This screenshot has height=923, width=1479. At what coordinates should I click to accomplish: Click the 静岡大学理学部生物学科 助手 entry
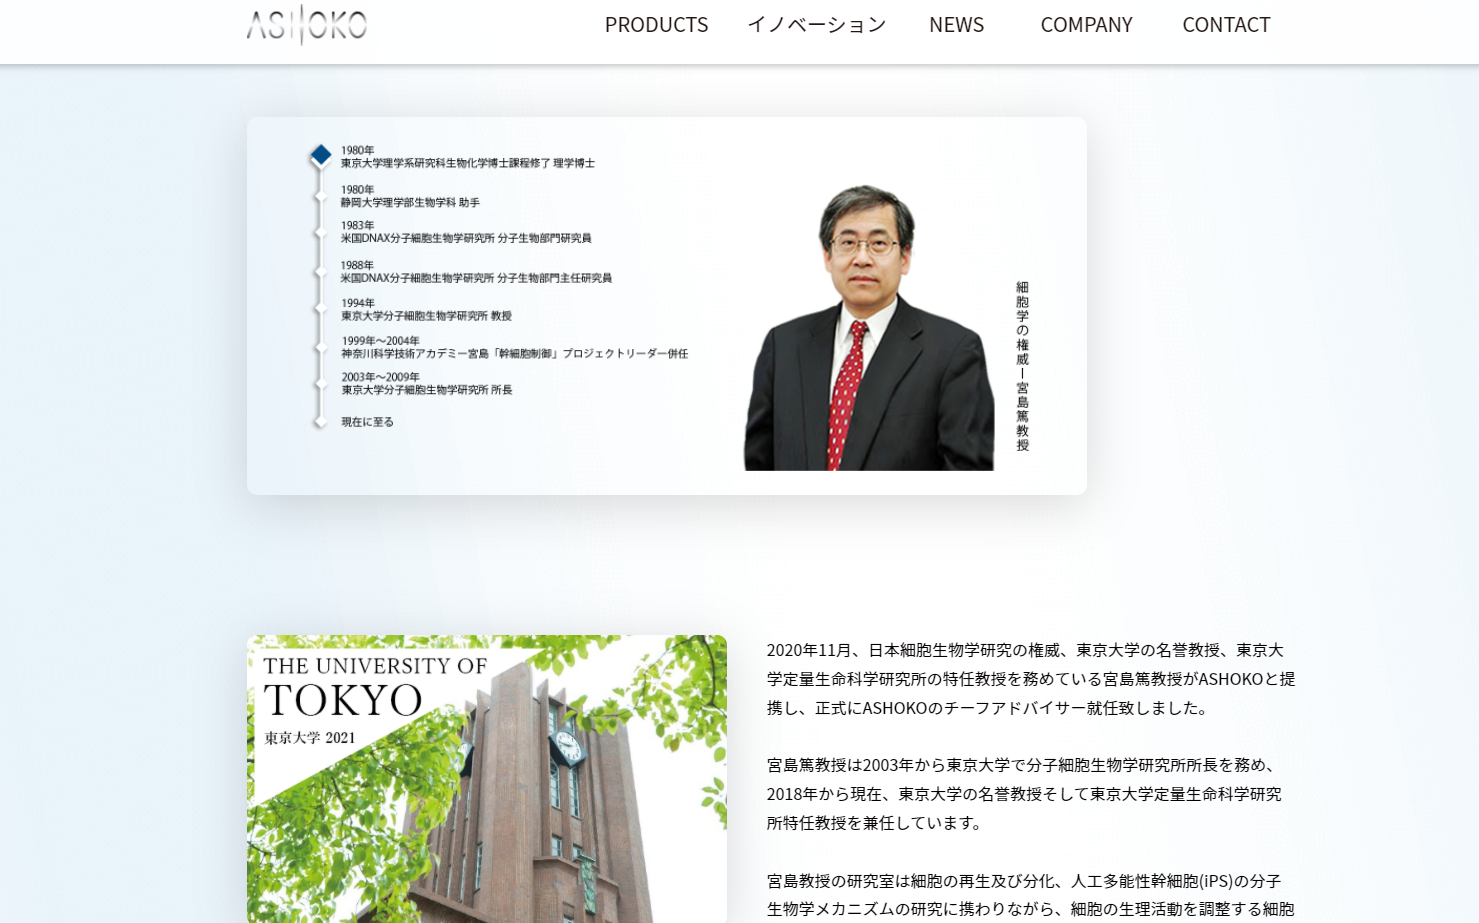(x=410, y=196)
